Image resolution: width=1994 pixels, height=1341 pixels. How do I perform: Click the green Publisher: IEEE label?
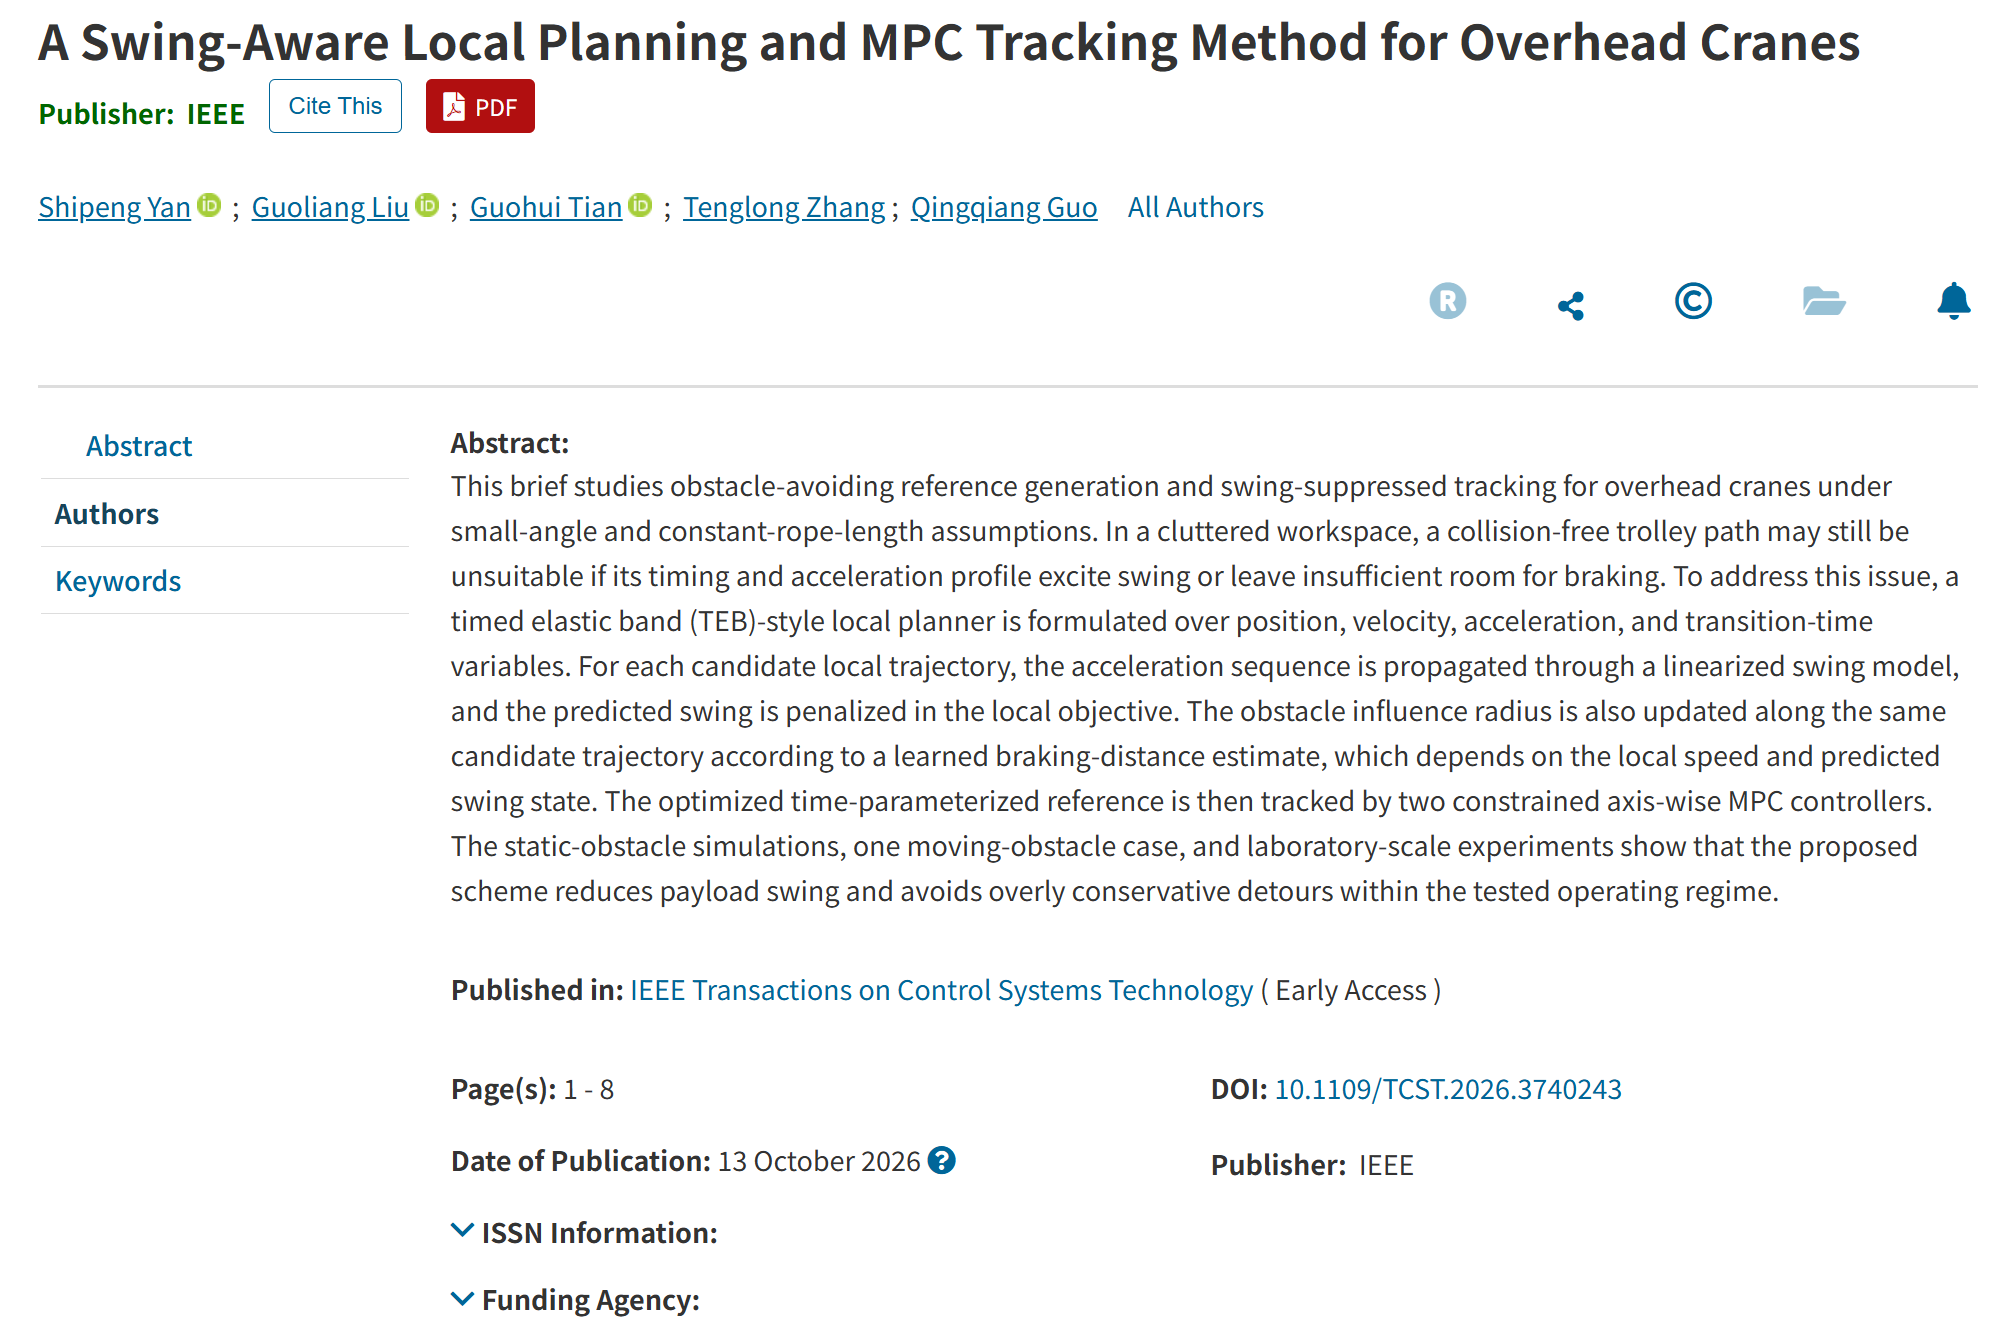[141, 114]
